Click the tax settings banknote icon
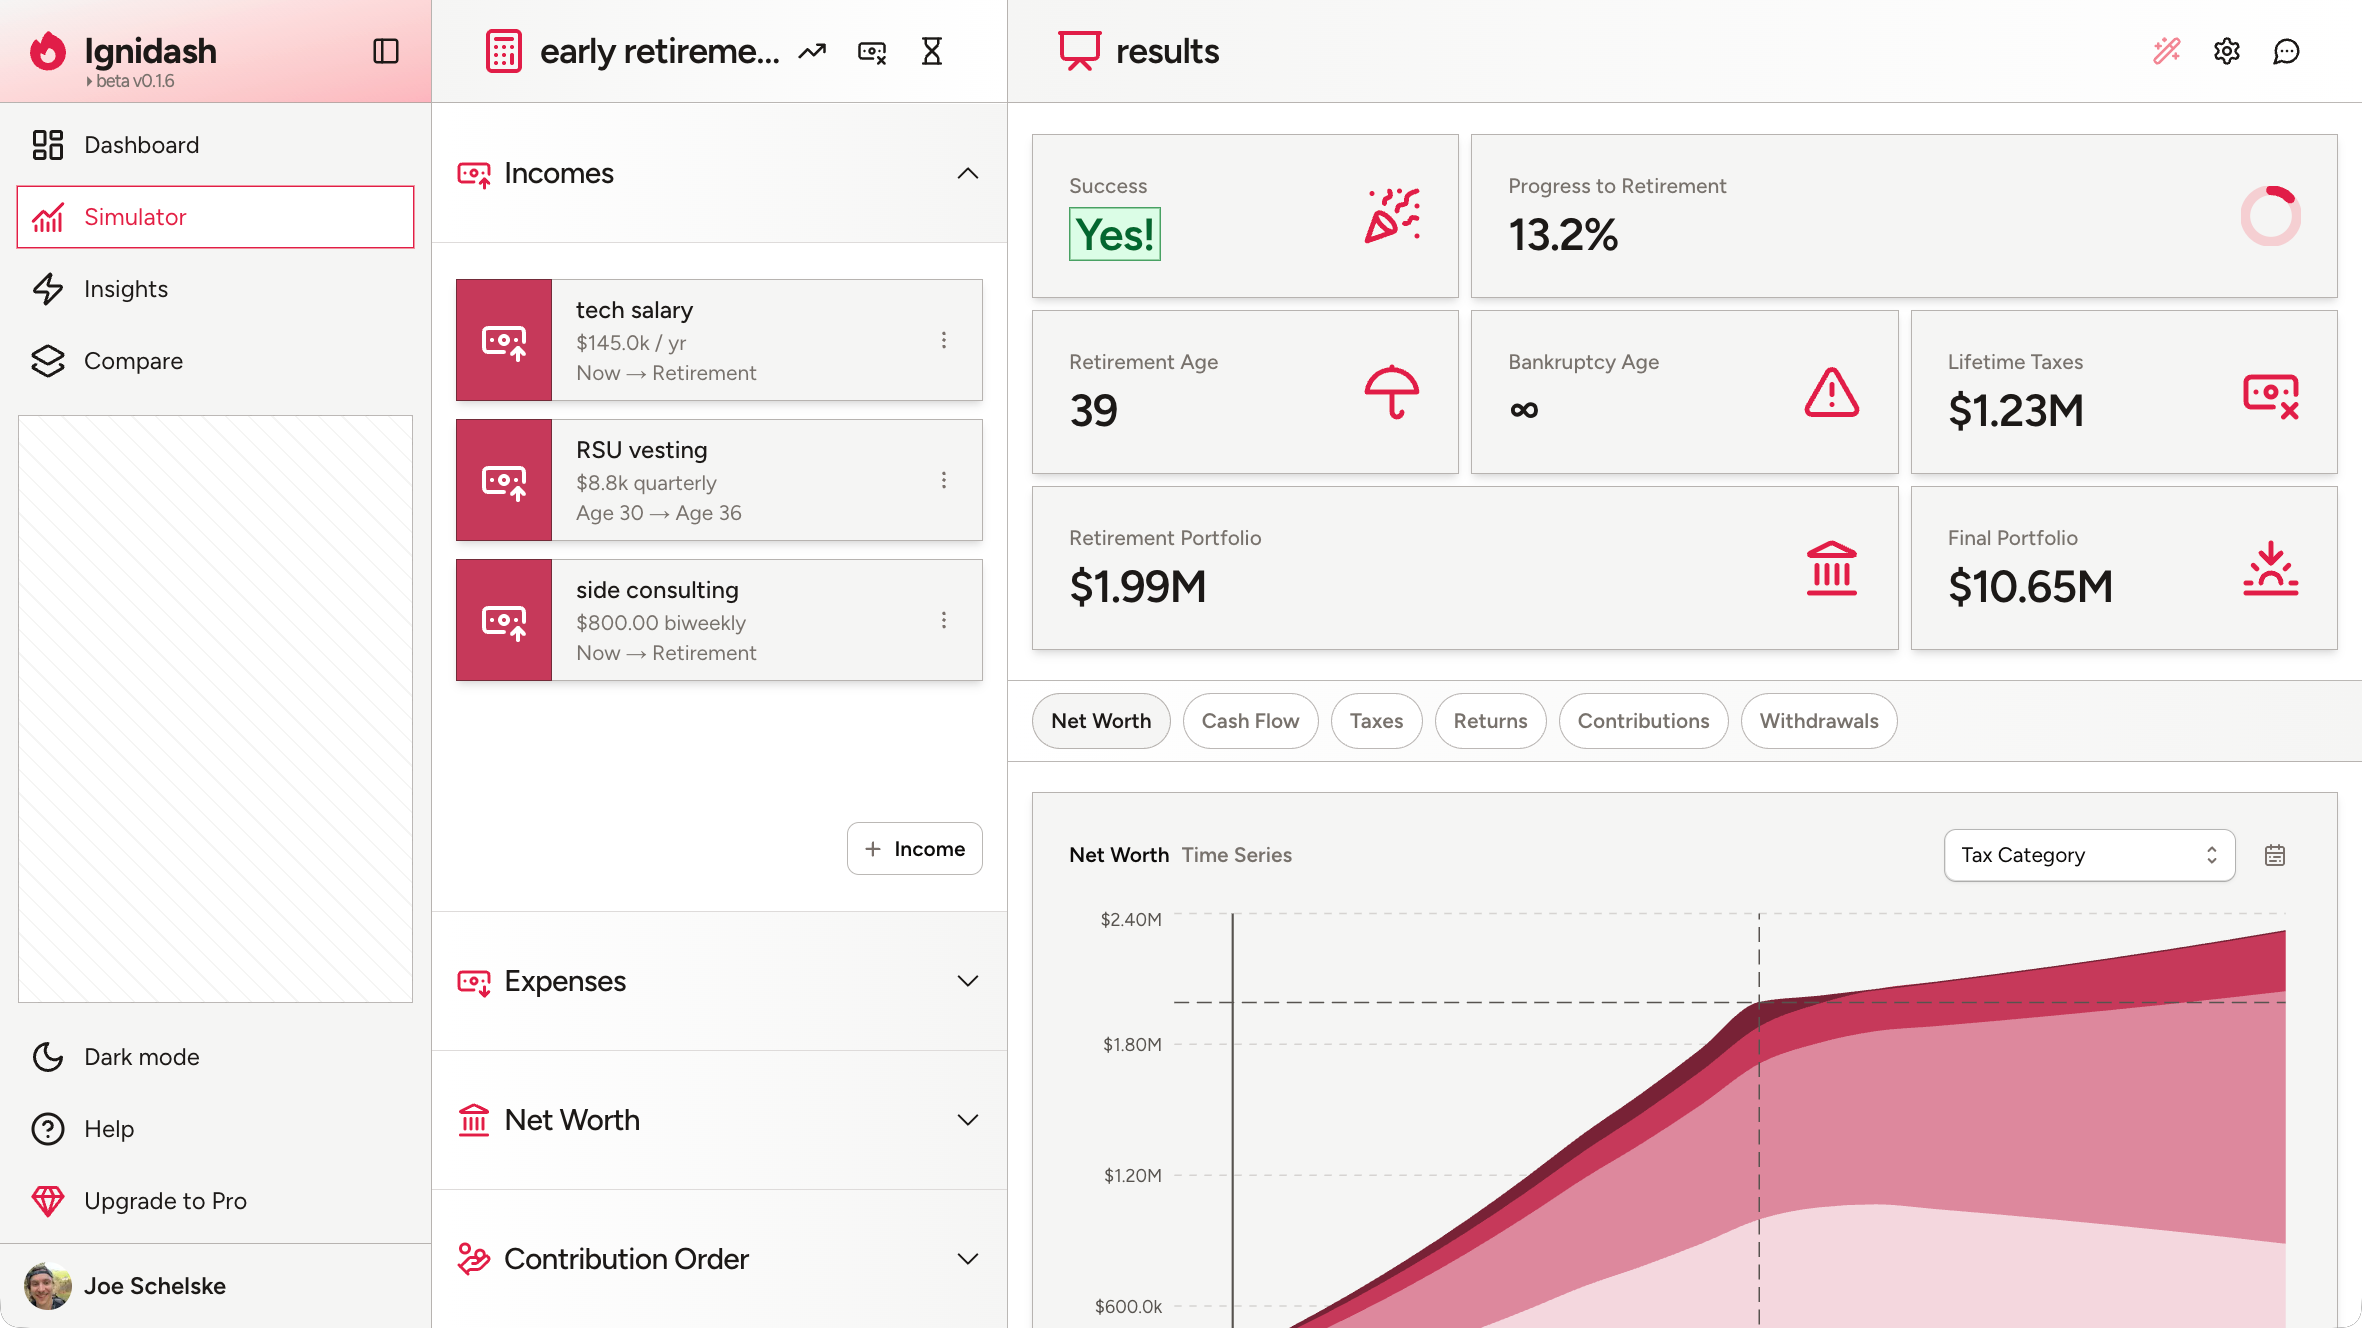The width and height of the screenshot is (2362, 1328). (872, 51)
